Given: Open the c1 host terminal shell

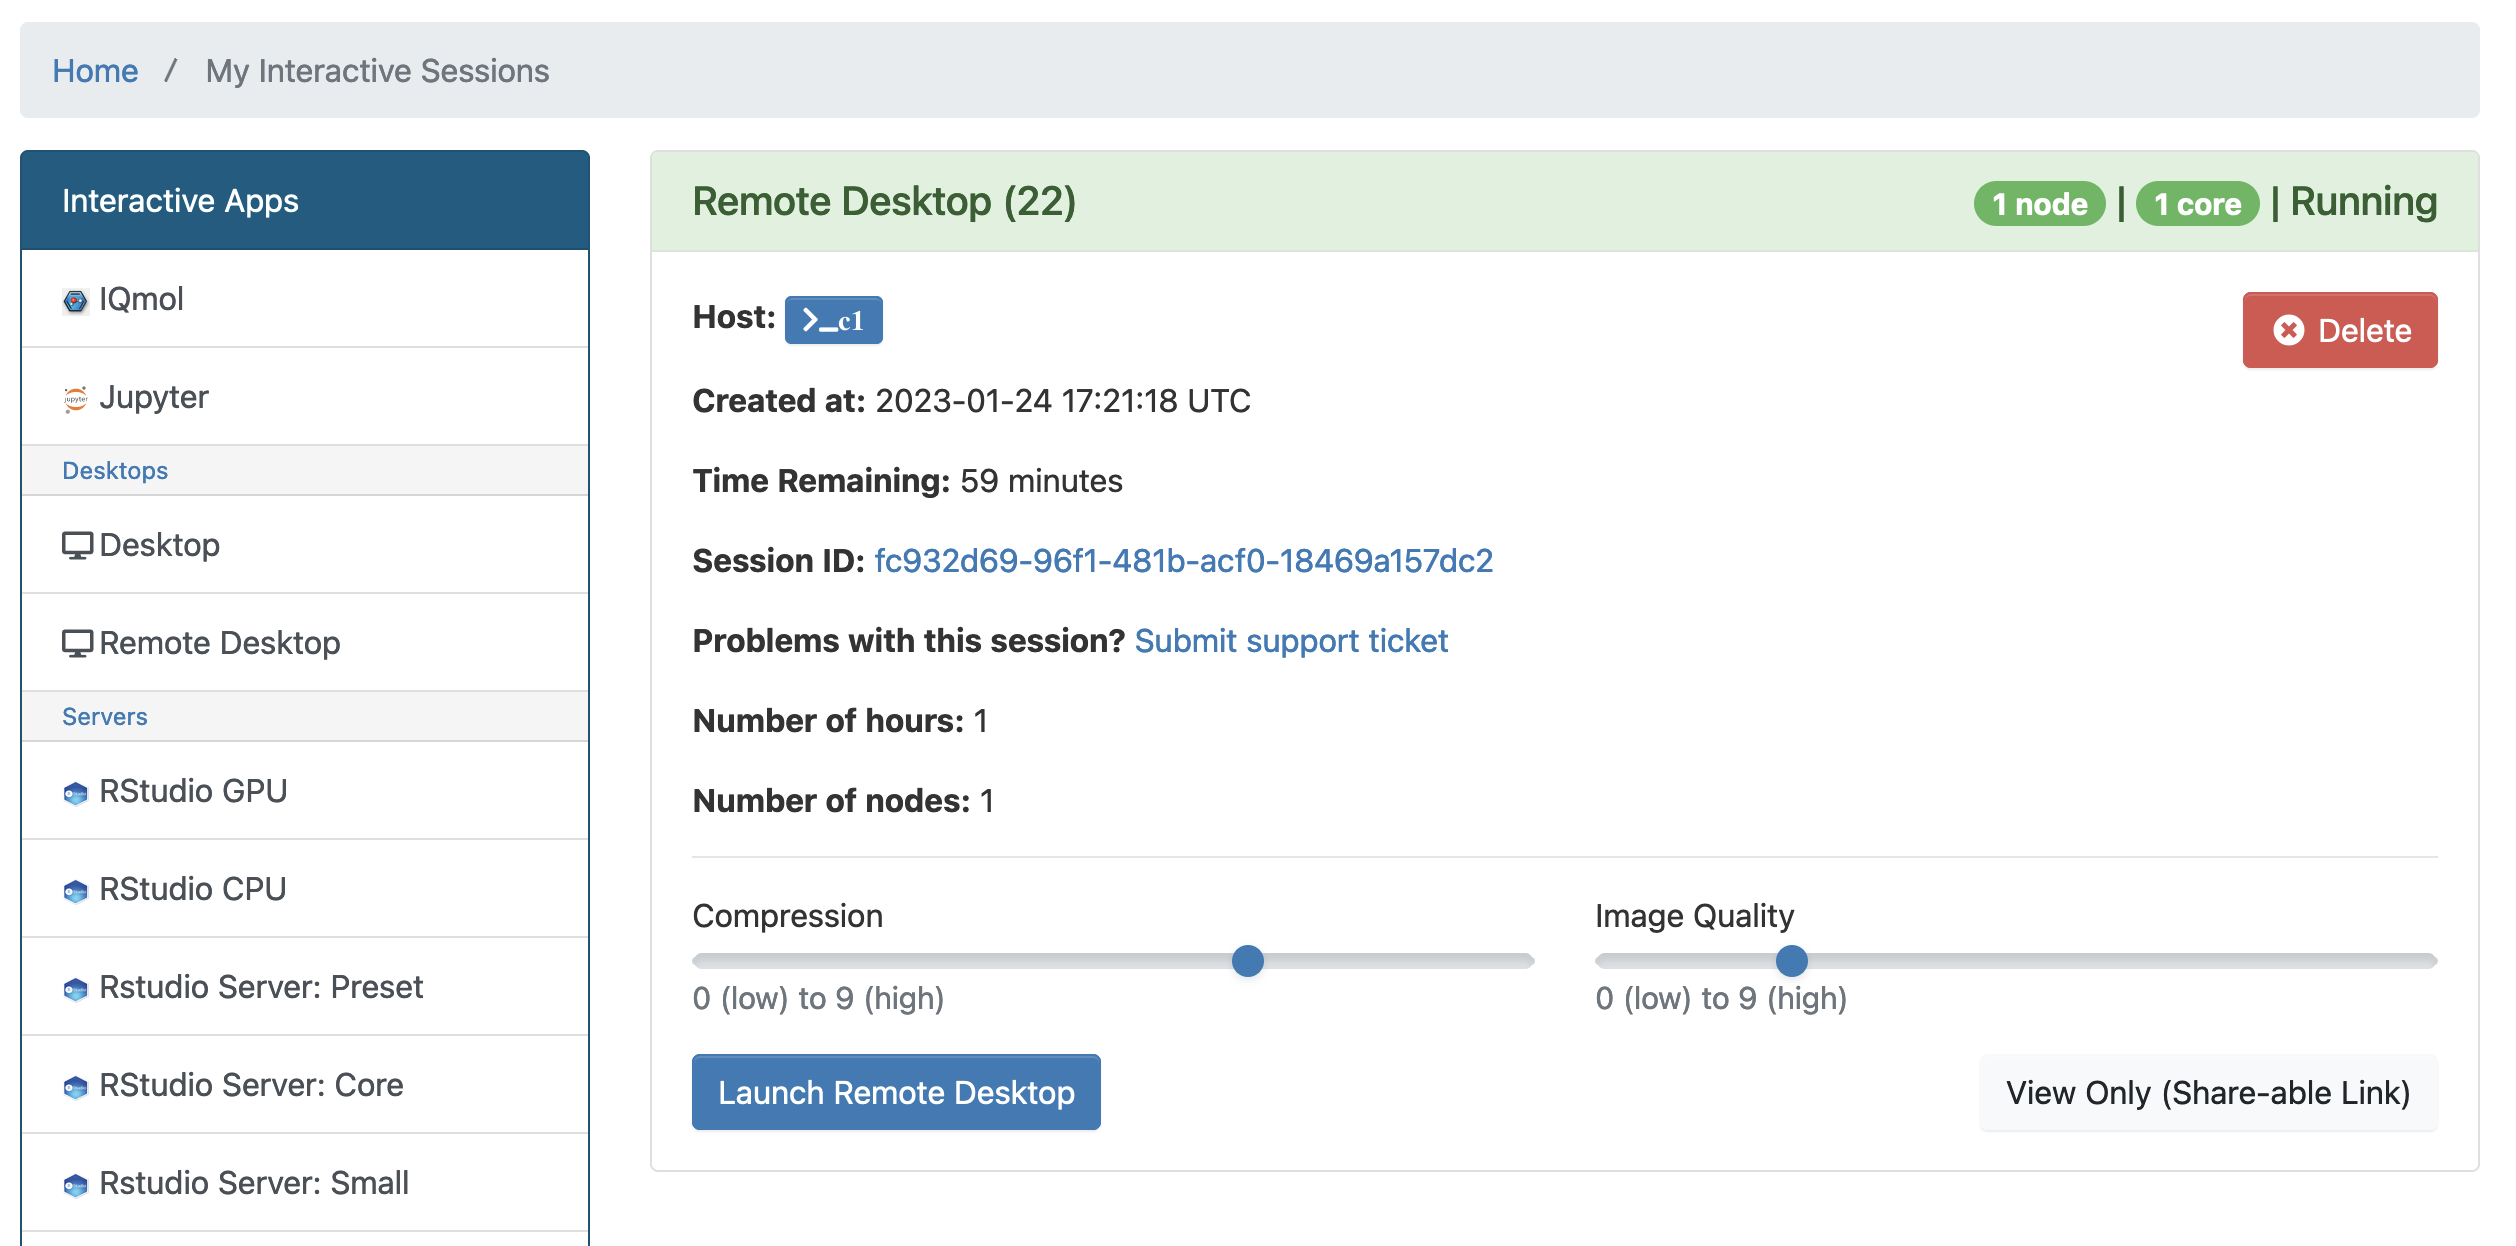Looking at the screenshot, I should click(833, 320).
